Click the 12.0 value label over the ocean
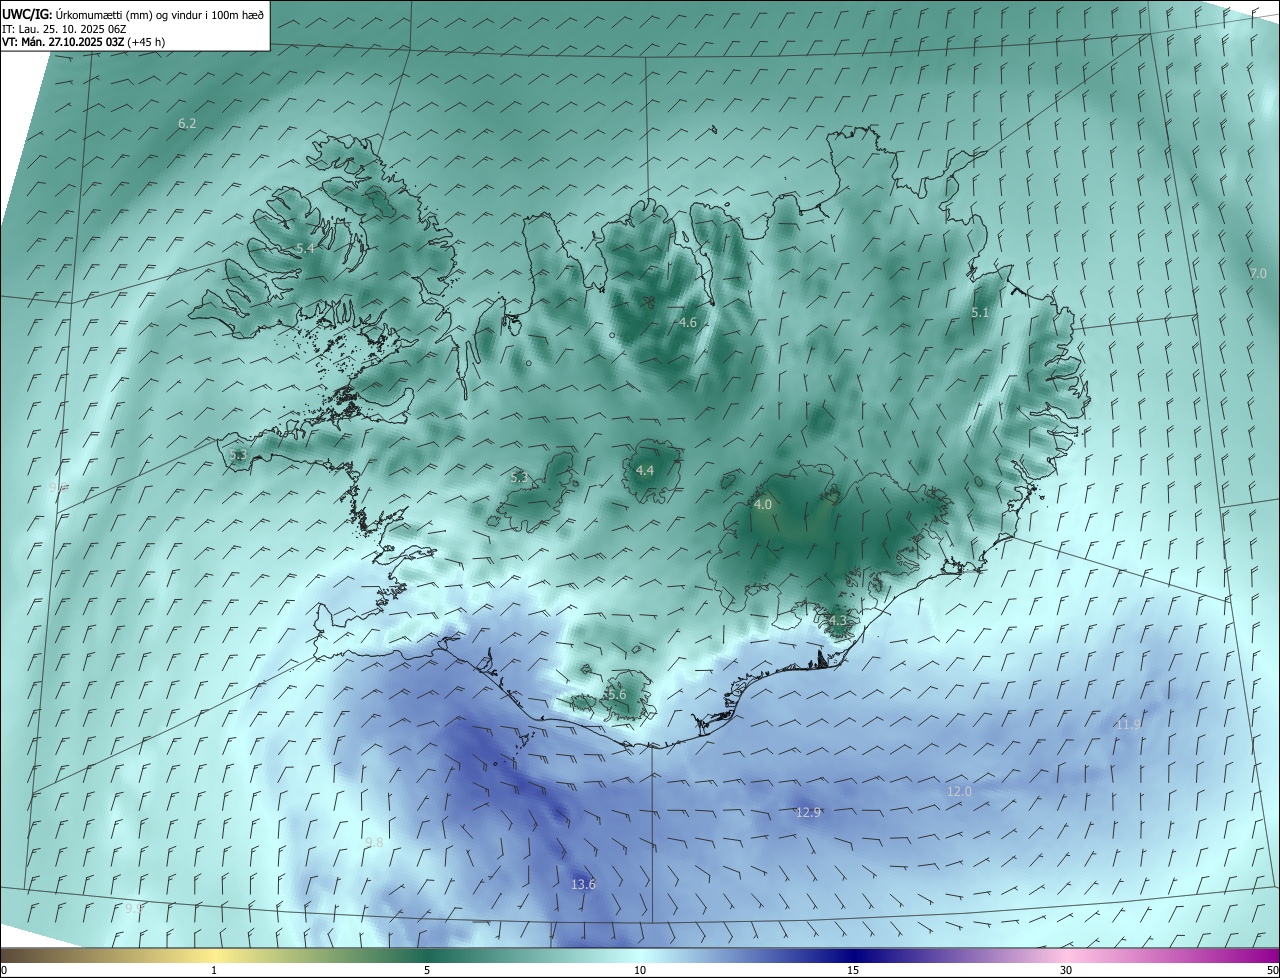This screenshot has height=978, width=1280. tap(959, 791)
